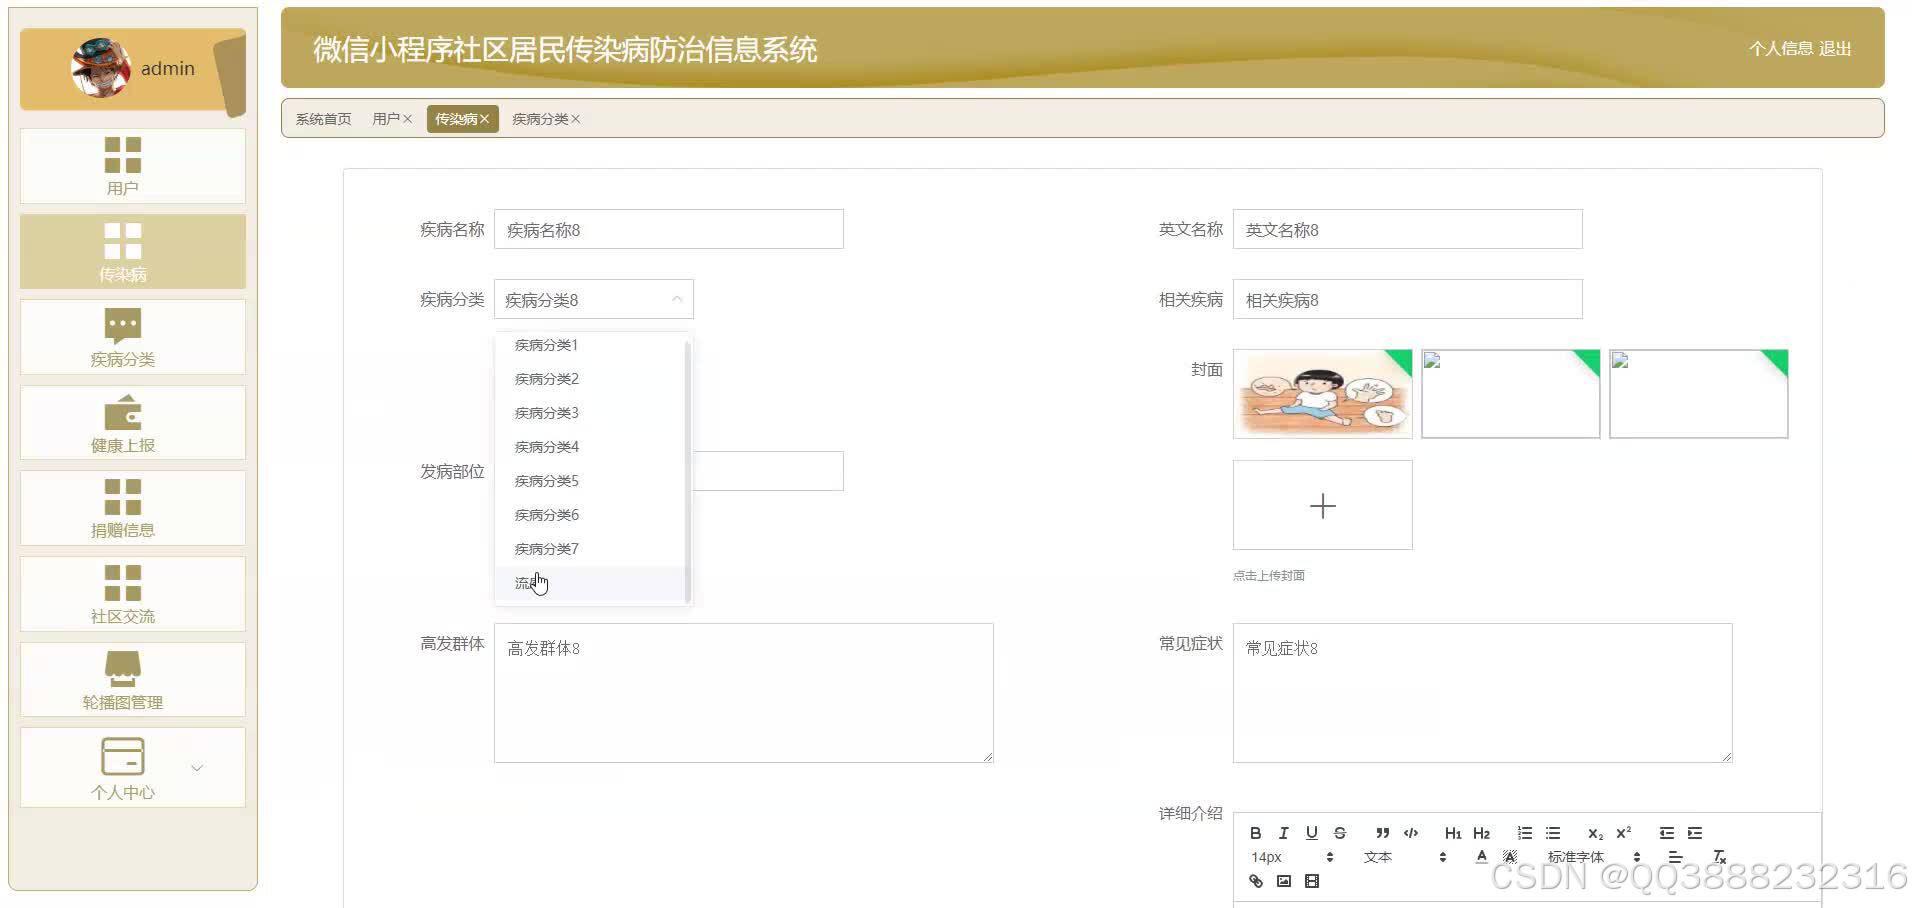Open 轮播图管理 in the sidebar
This screenshot has height=908, width=1912.
click(133, 679)
